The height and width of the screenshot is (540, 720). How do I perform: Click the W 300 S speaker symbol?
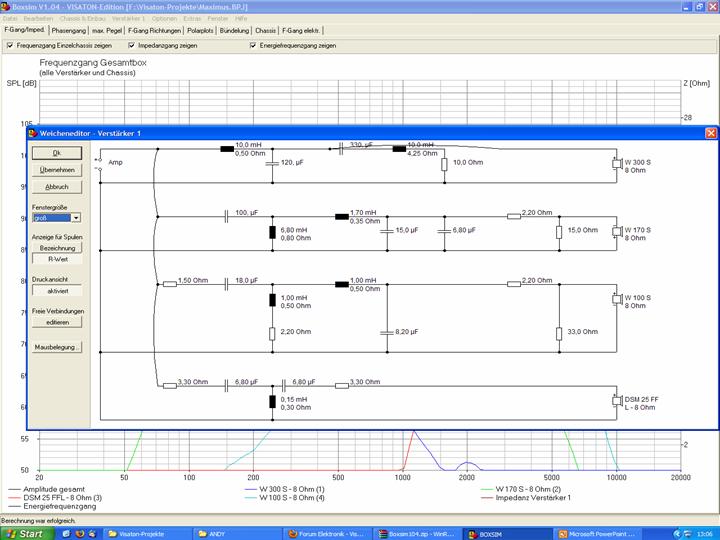tap(615, 164)
